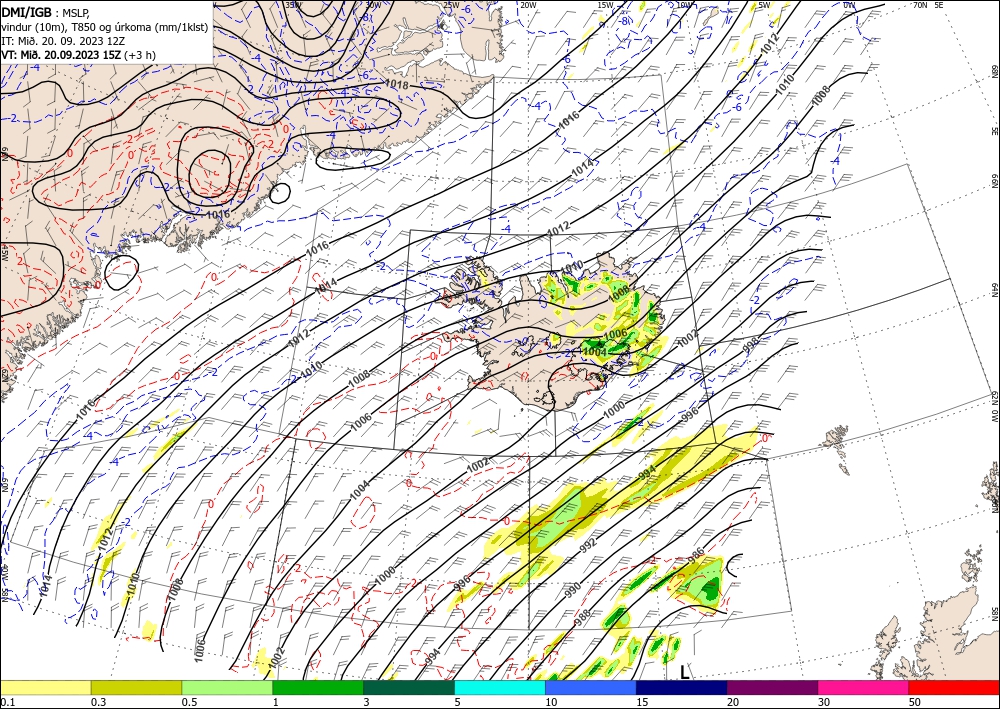Viewport: 1000px width, 709px height.
Task: Click the cyan 5 mm legend swatch
Action: coord(500,688)
